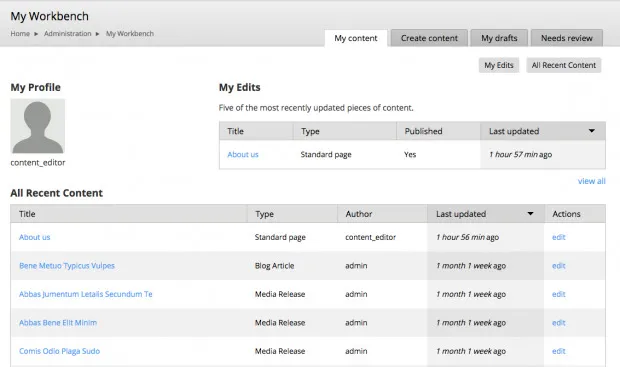
Task: Open About us in All Recent Content
Action: 34,237
